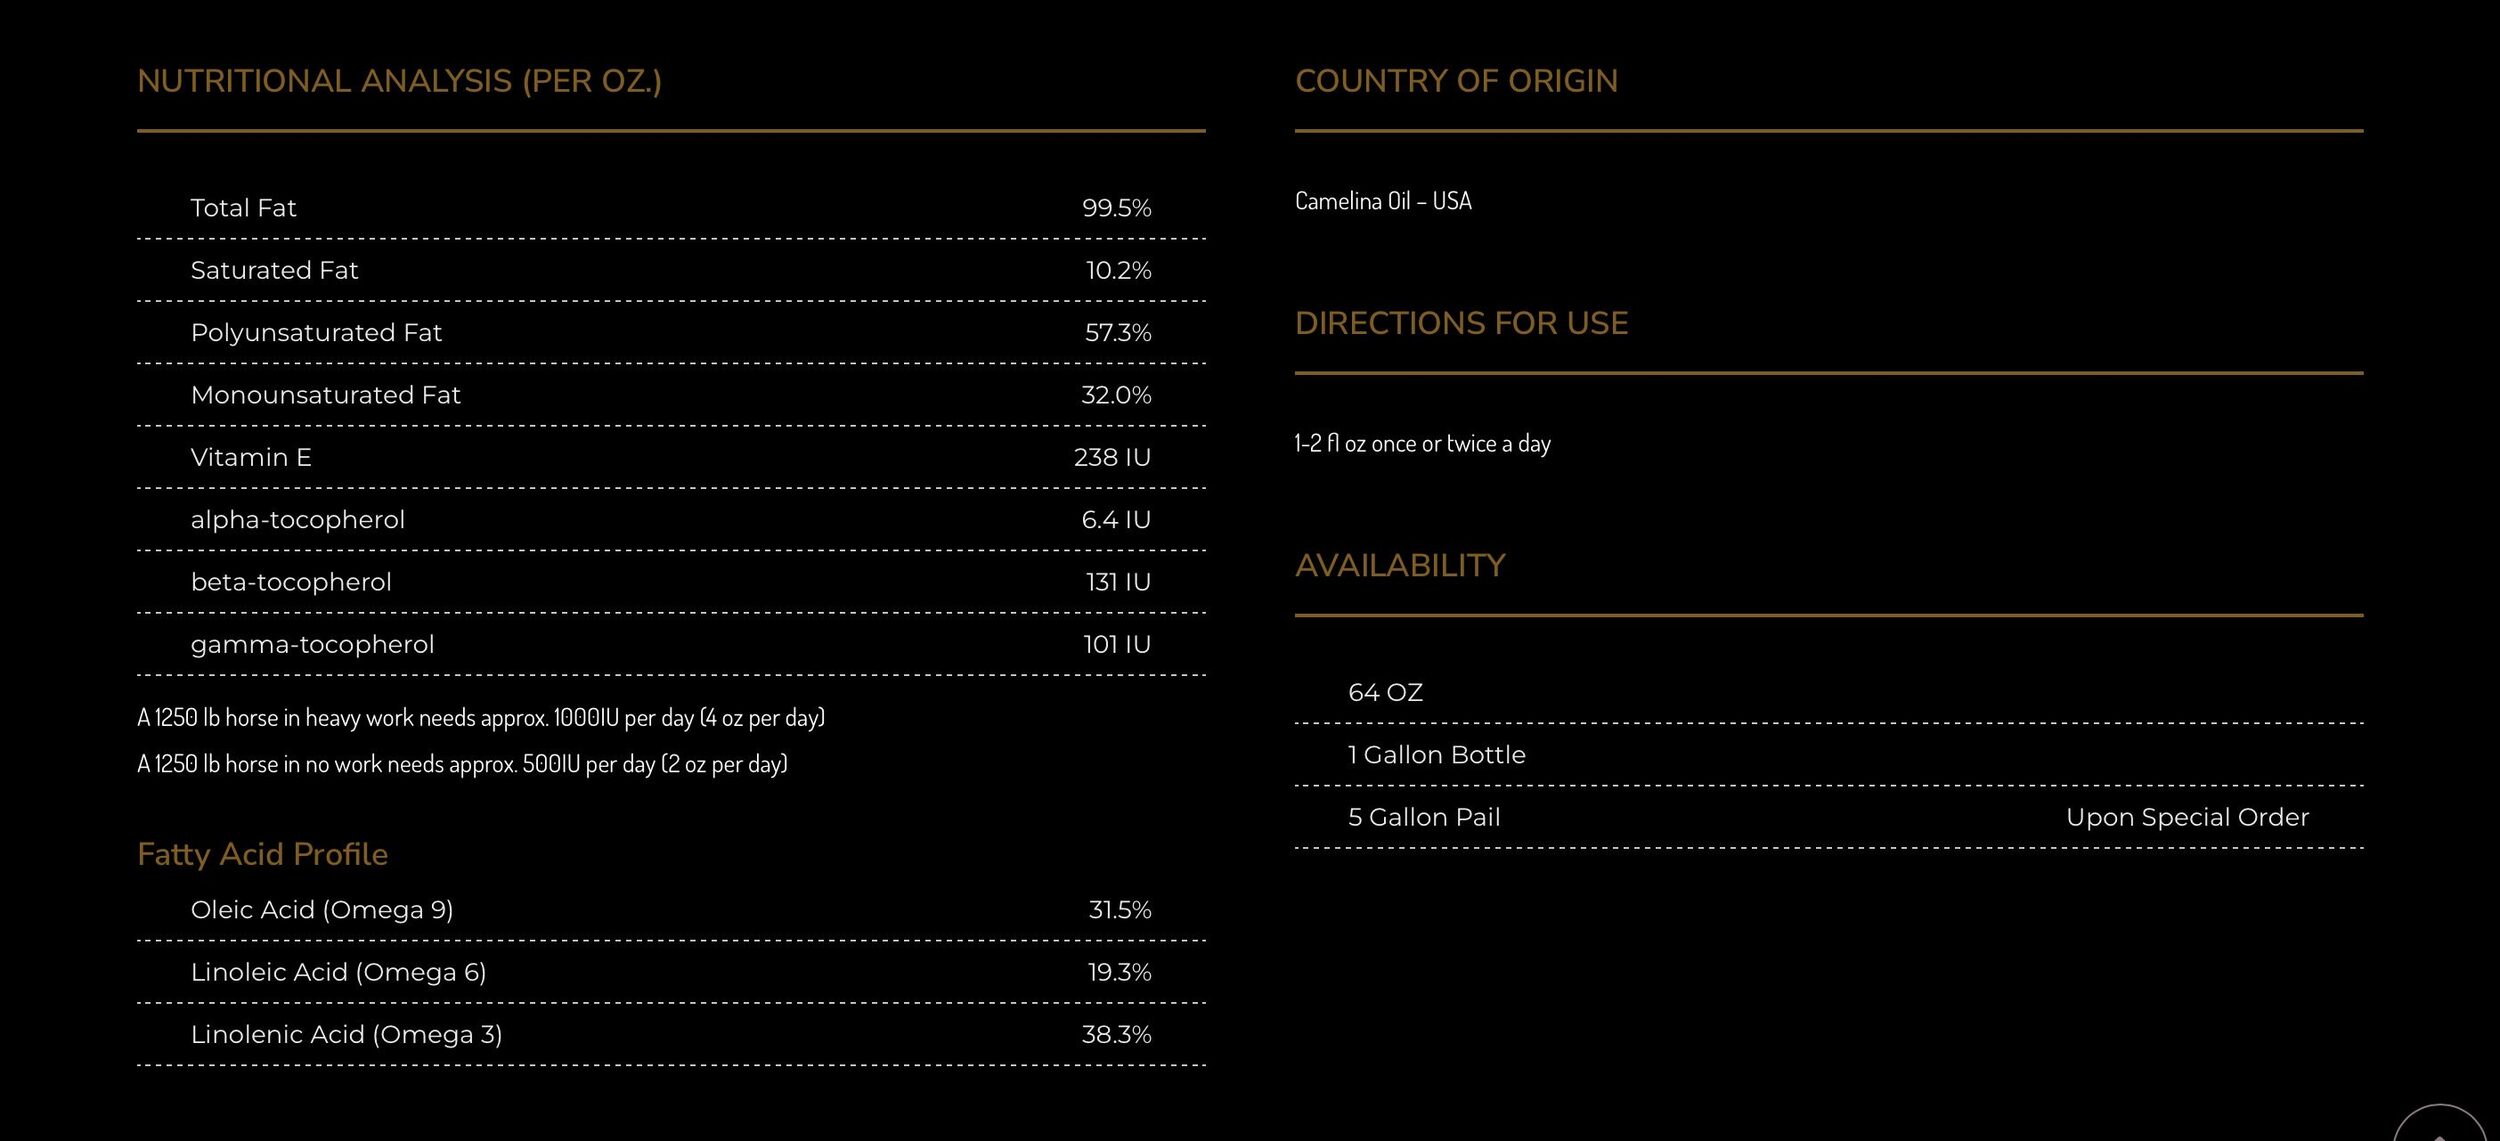
Task: Click the Camelina Oil – USA text
Action: tap(1383, 201)
